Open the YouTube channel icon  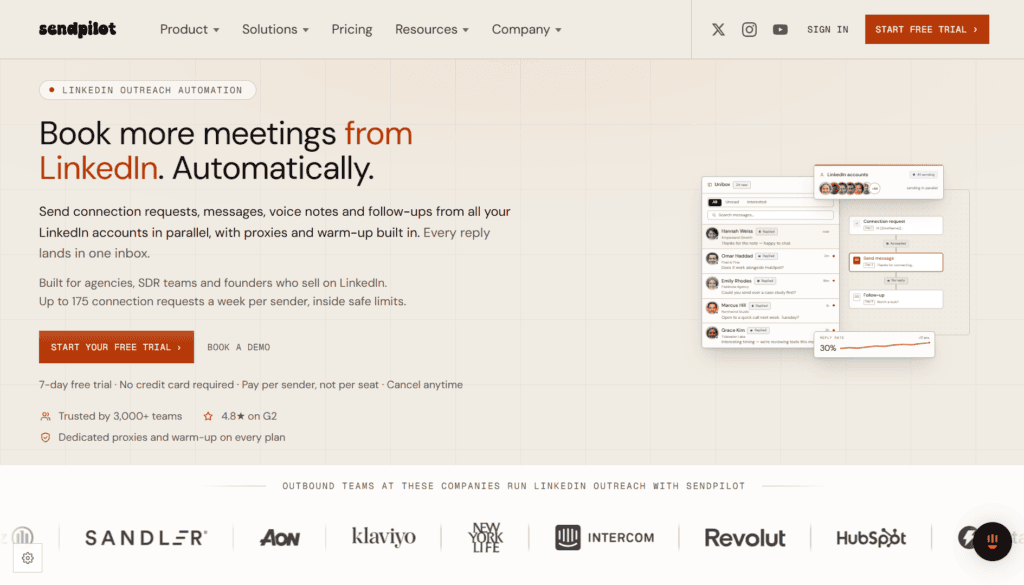(780, 29)
